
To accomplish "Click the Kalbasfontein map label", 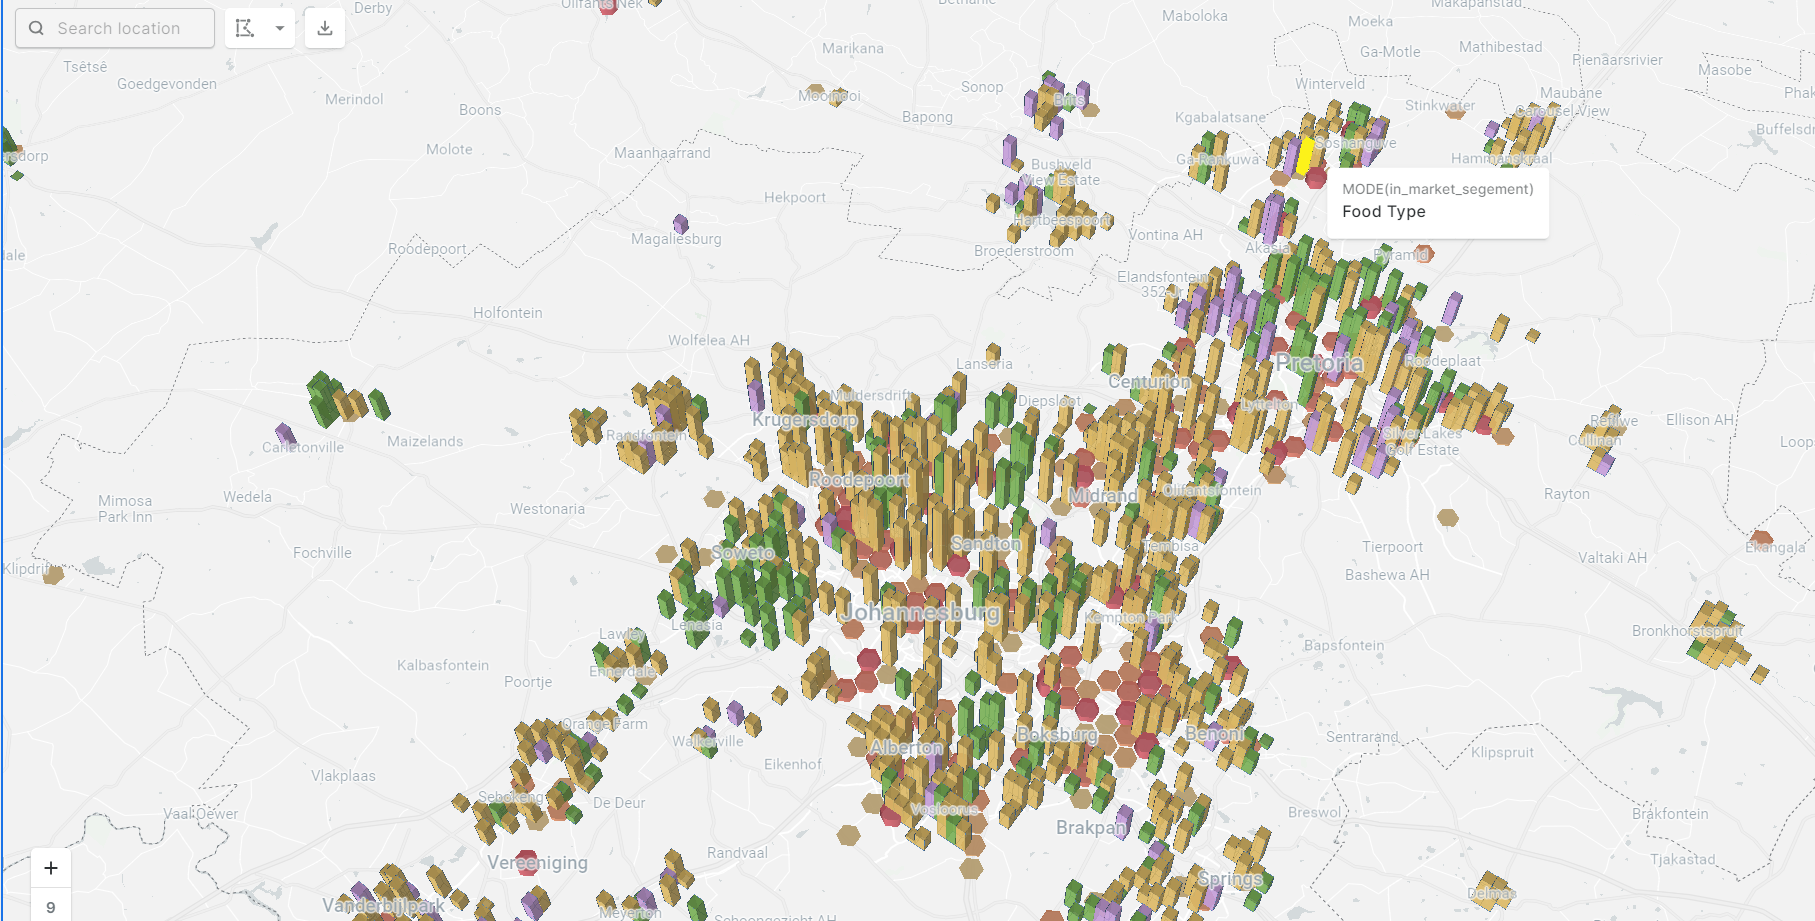I will [443, 666].
